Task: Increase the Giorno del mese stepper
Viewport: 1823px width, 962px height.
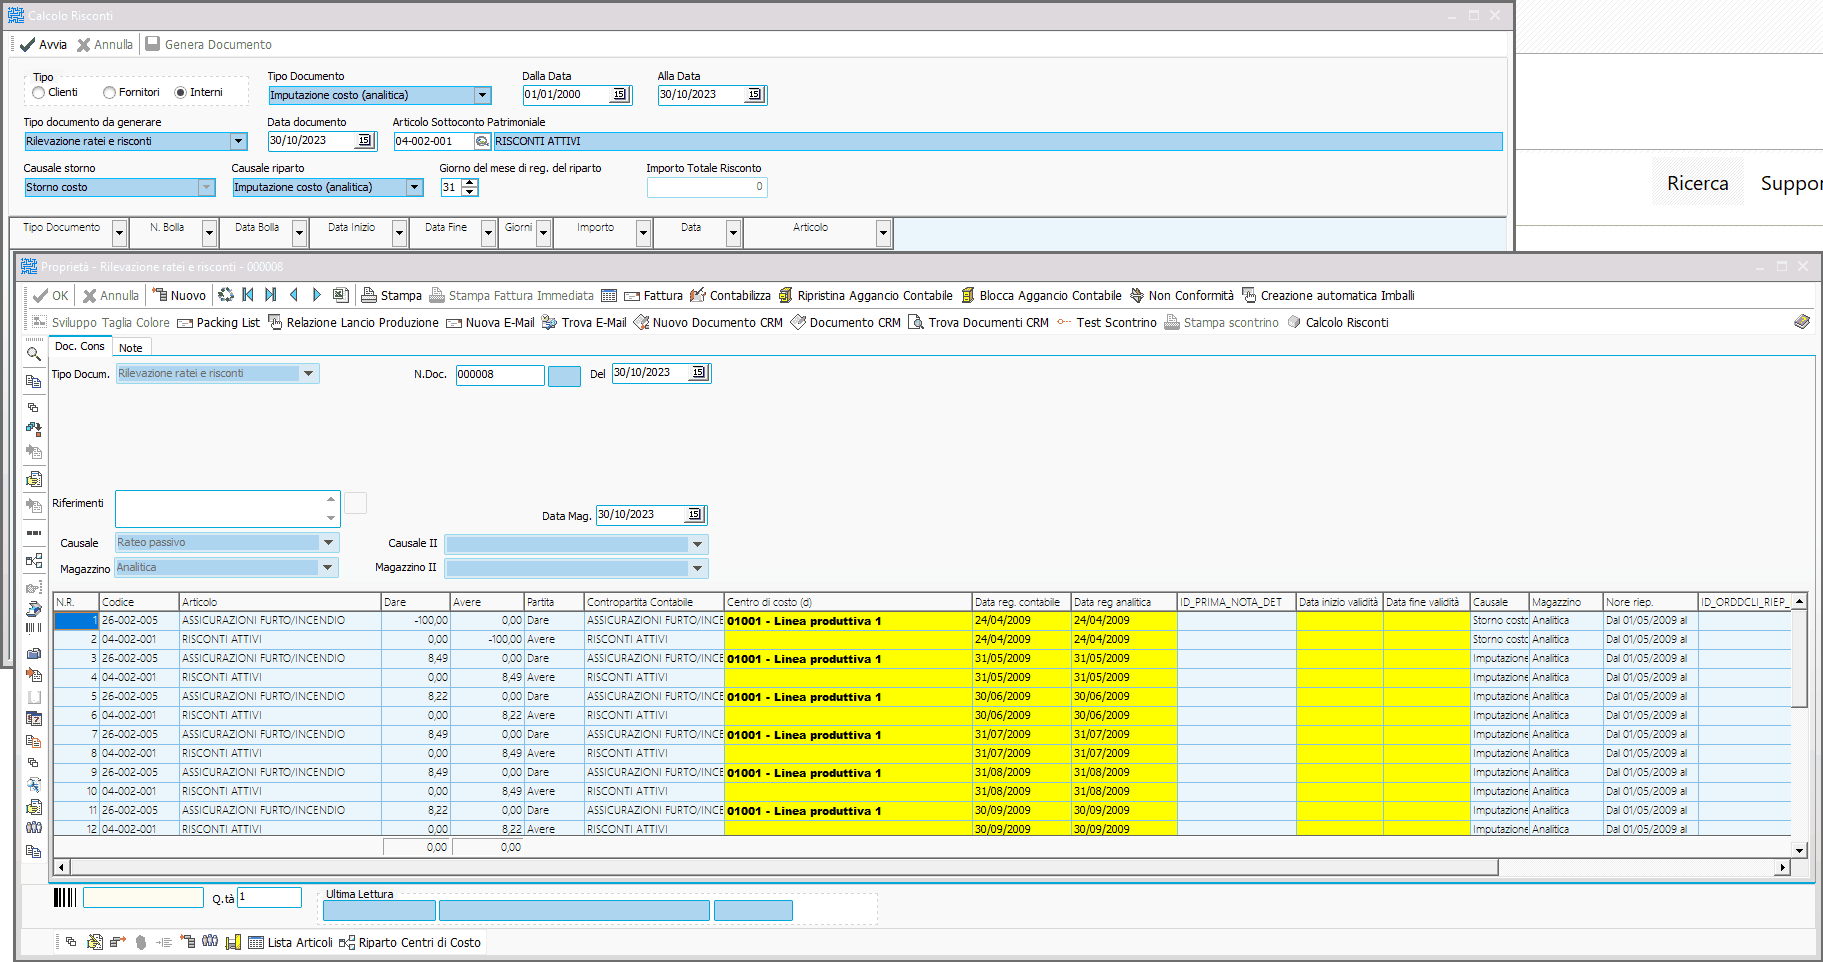Action: tap(470, 183)
